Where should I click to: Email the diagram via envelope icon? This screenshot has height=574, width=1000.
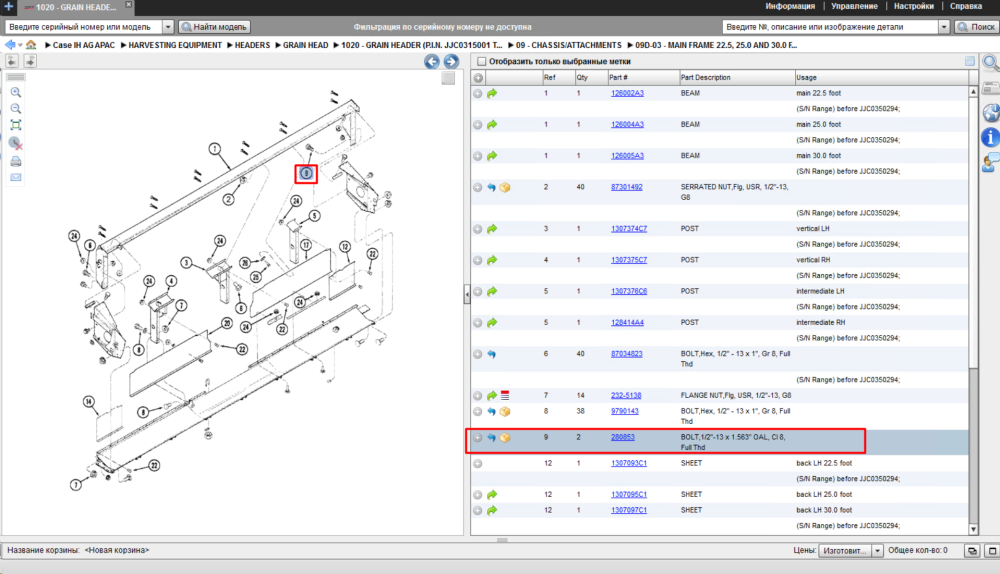pyautogui.click(x=16, y=177)
